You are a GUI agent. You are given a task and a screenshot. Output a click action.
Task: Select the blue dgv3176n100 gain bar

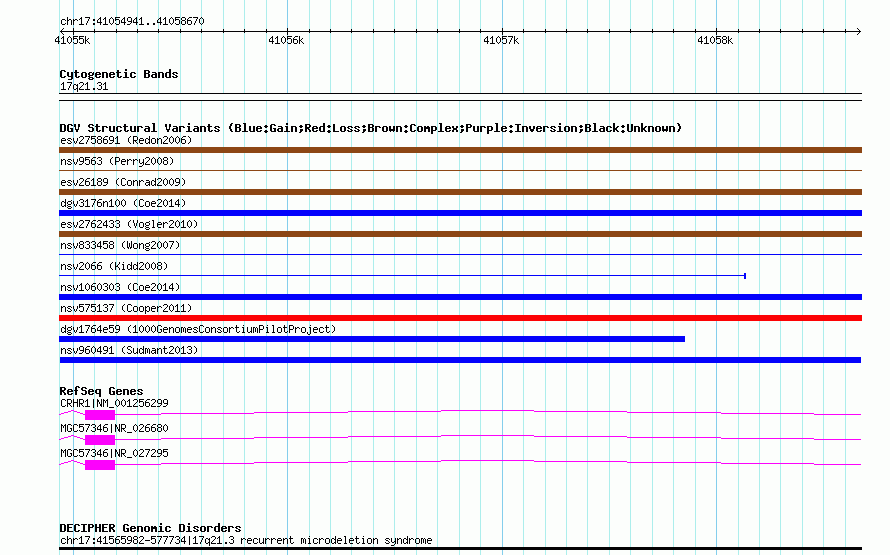pos(460,213)
